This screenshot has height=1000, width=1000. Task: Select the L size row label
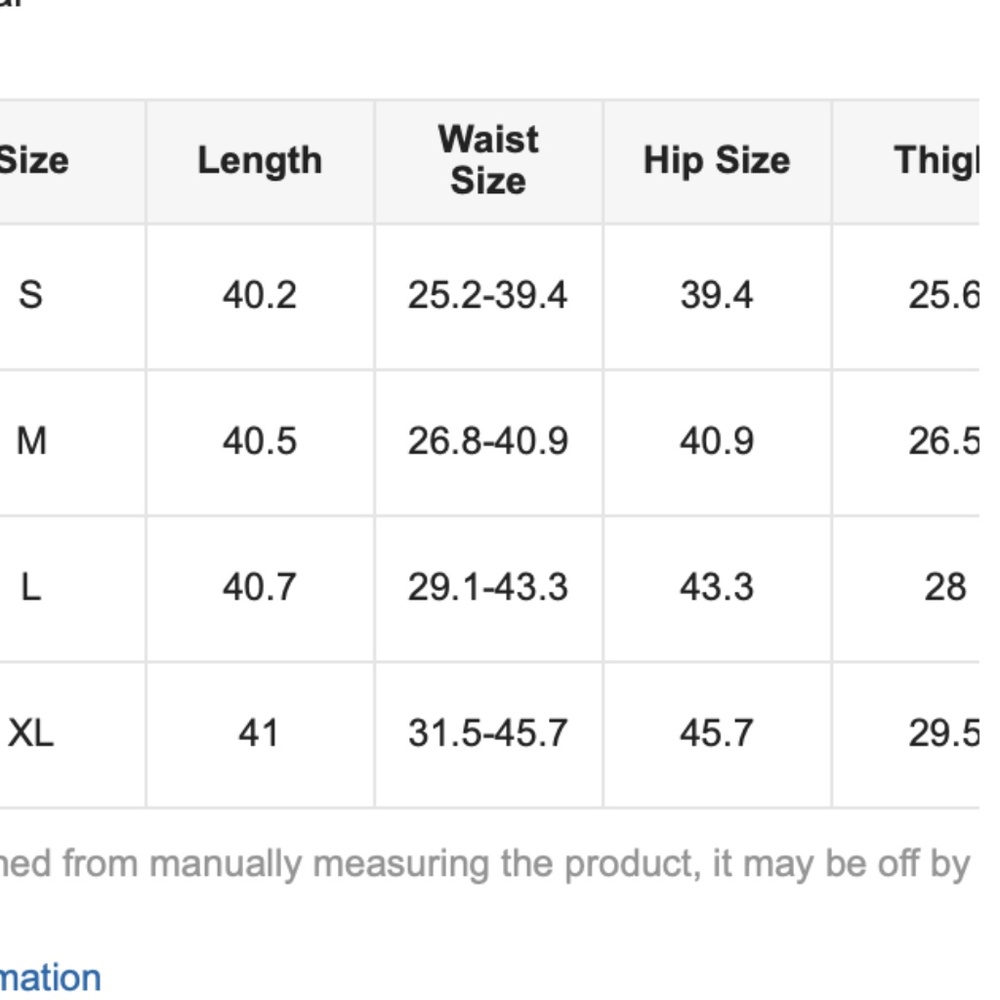pos(31,587)
